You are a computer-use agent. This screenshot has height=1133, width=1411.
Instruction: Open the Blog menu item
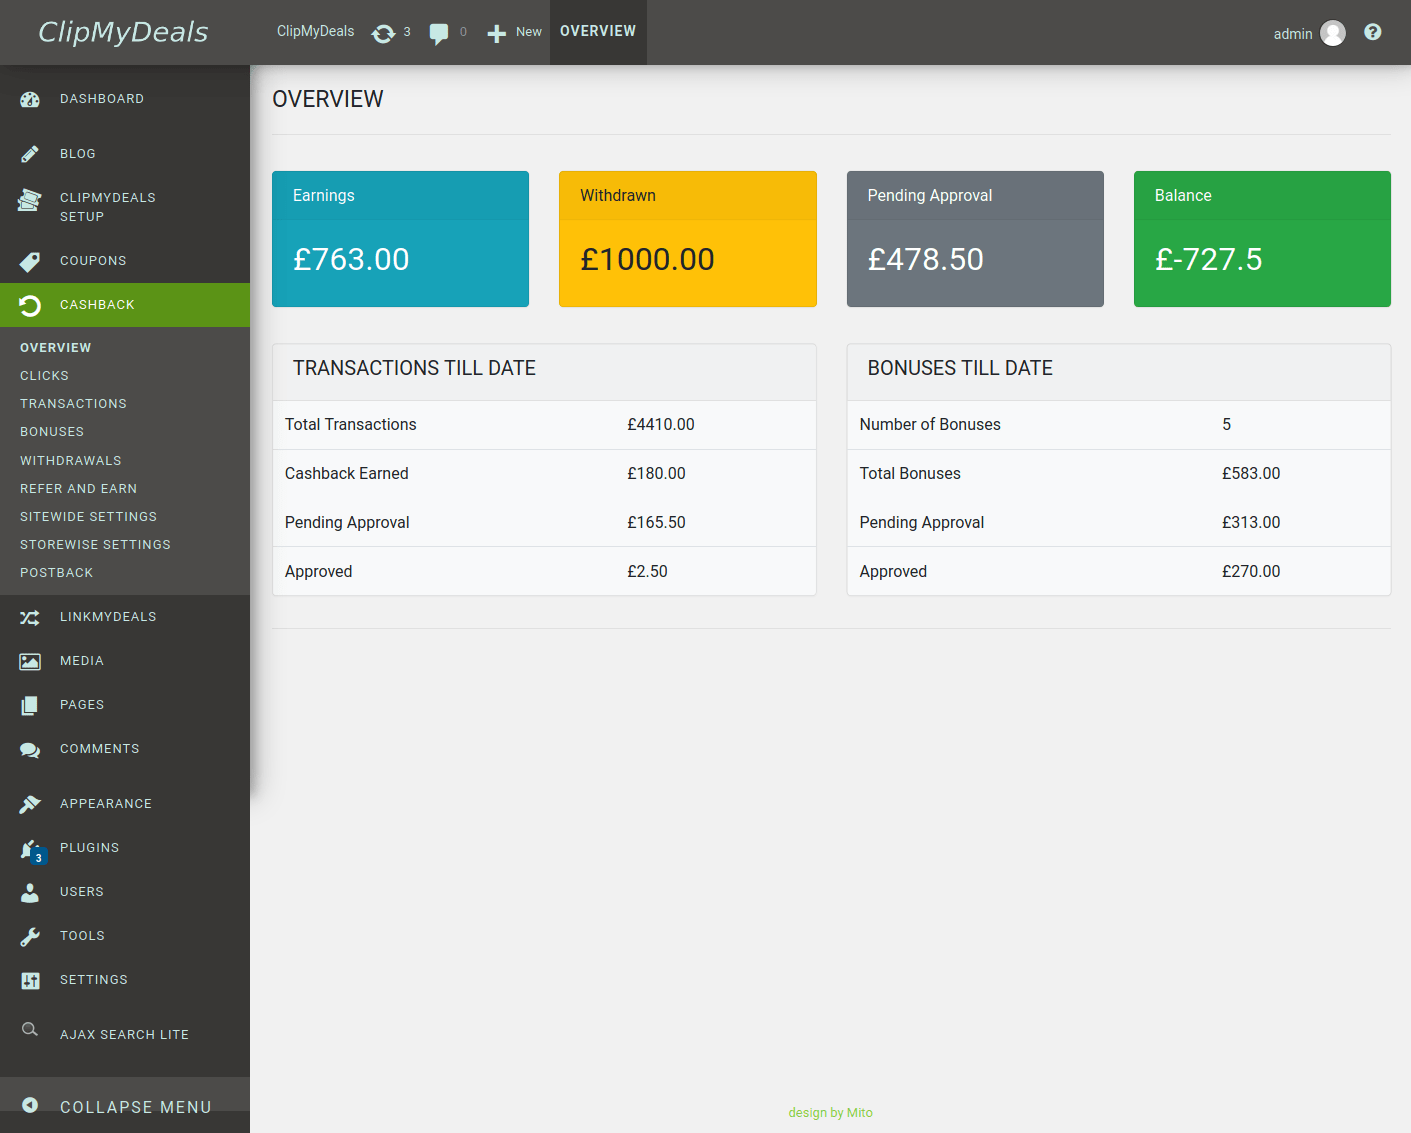[125, 154]
